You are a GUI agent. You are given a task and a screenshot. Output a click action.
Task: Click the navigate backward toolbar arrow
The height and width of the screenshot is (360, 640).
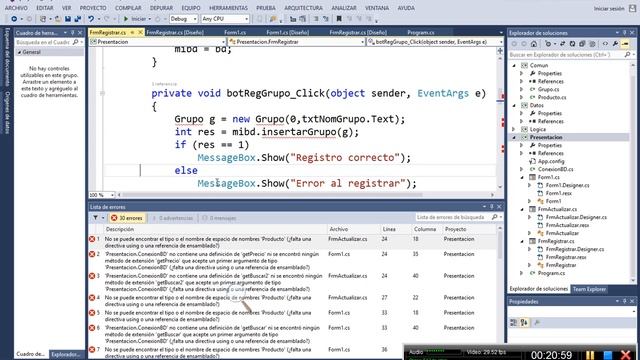click(x=13, y=19)
